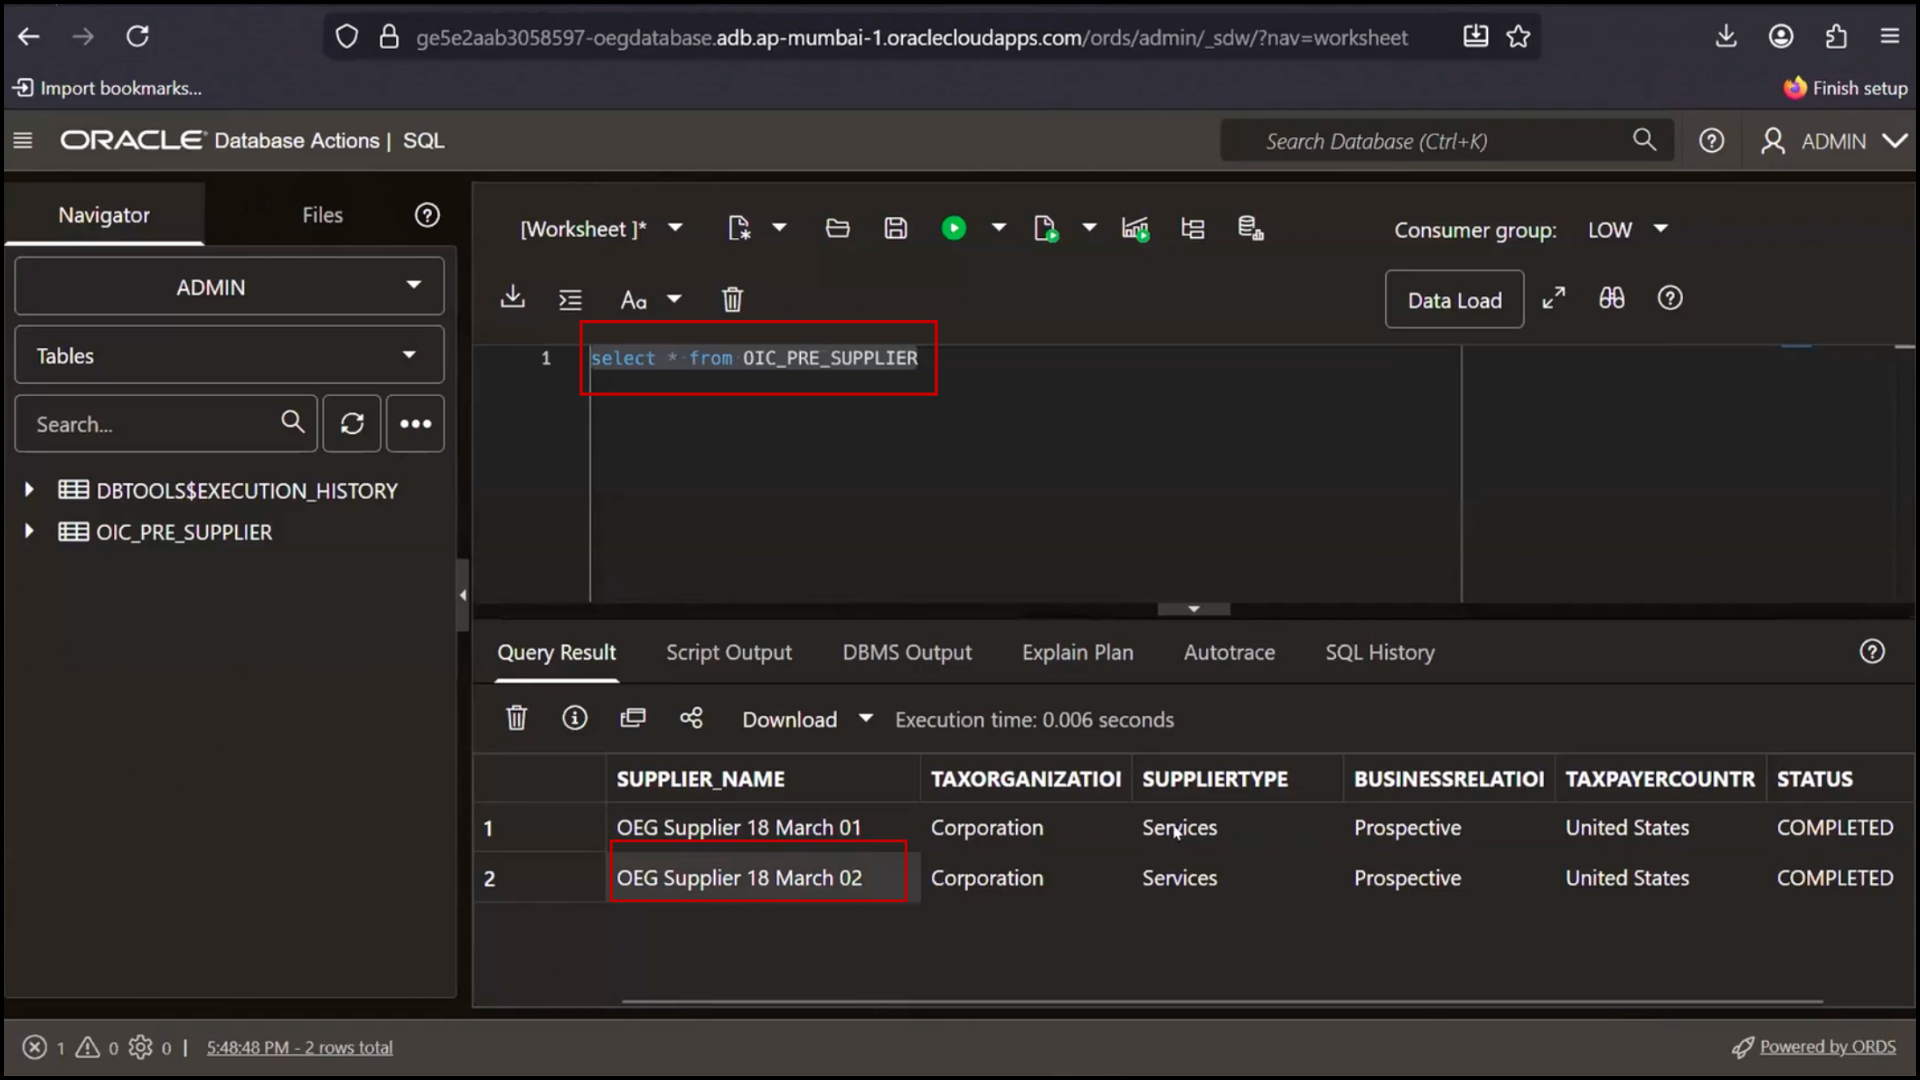Open SQL History using the database-clock icon
The height and width of the screenshot is (1080, 1920).
(1250, 228)
